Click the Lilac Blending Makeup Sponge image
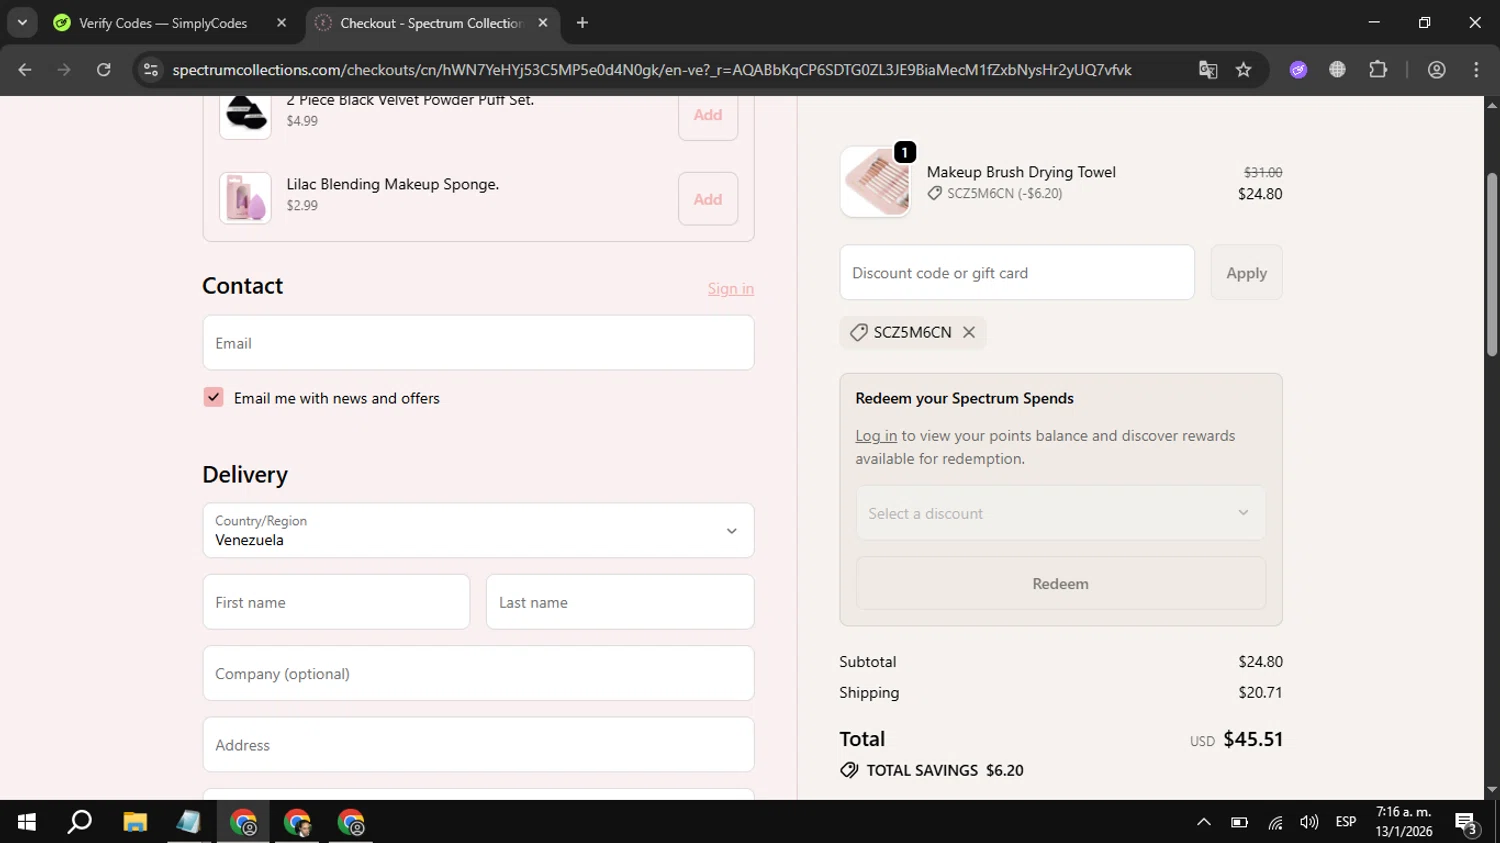This screenshot has width=1500, height=843. (x=245, y=198)
